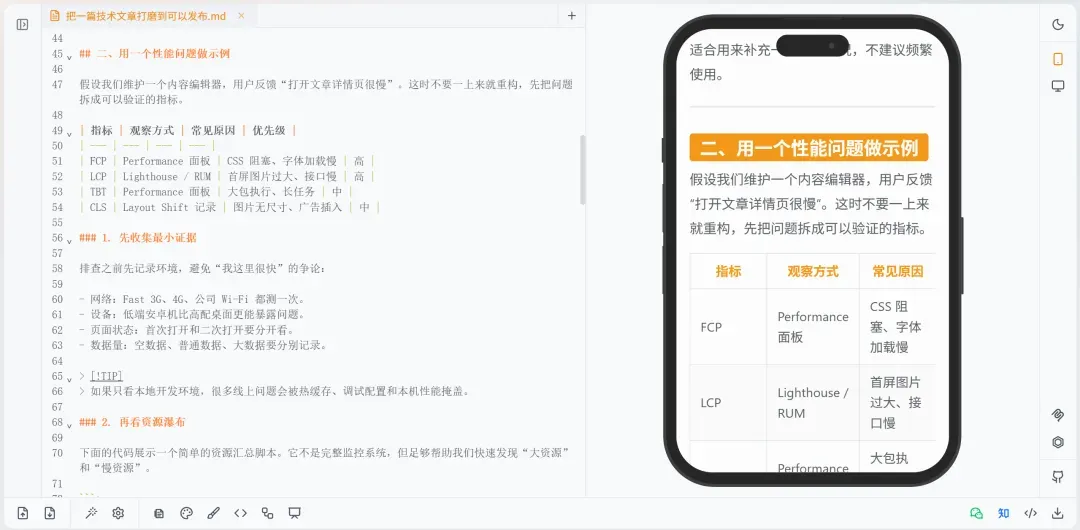Image resolution: width=1080 pixels, height=530 pixels.
Task: Click the export file download icon
Action: coord(50,513)
